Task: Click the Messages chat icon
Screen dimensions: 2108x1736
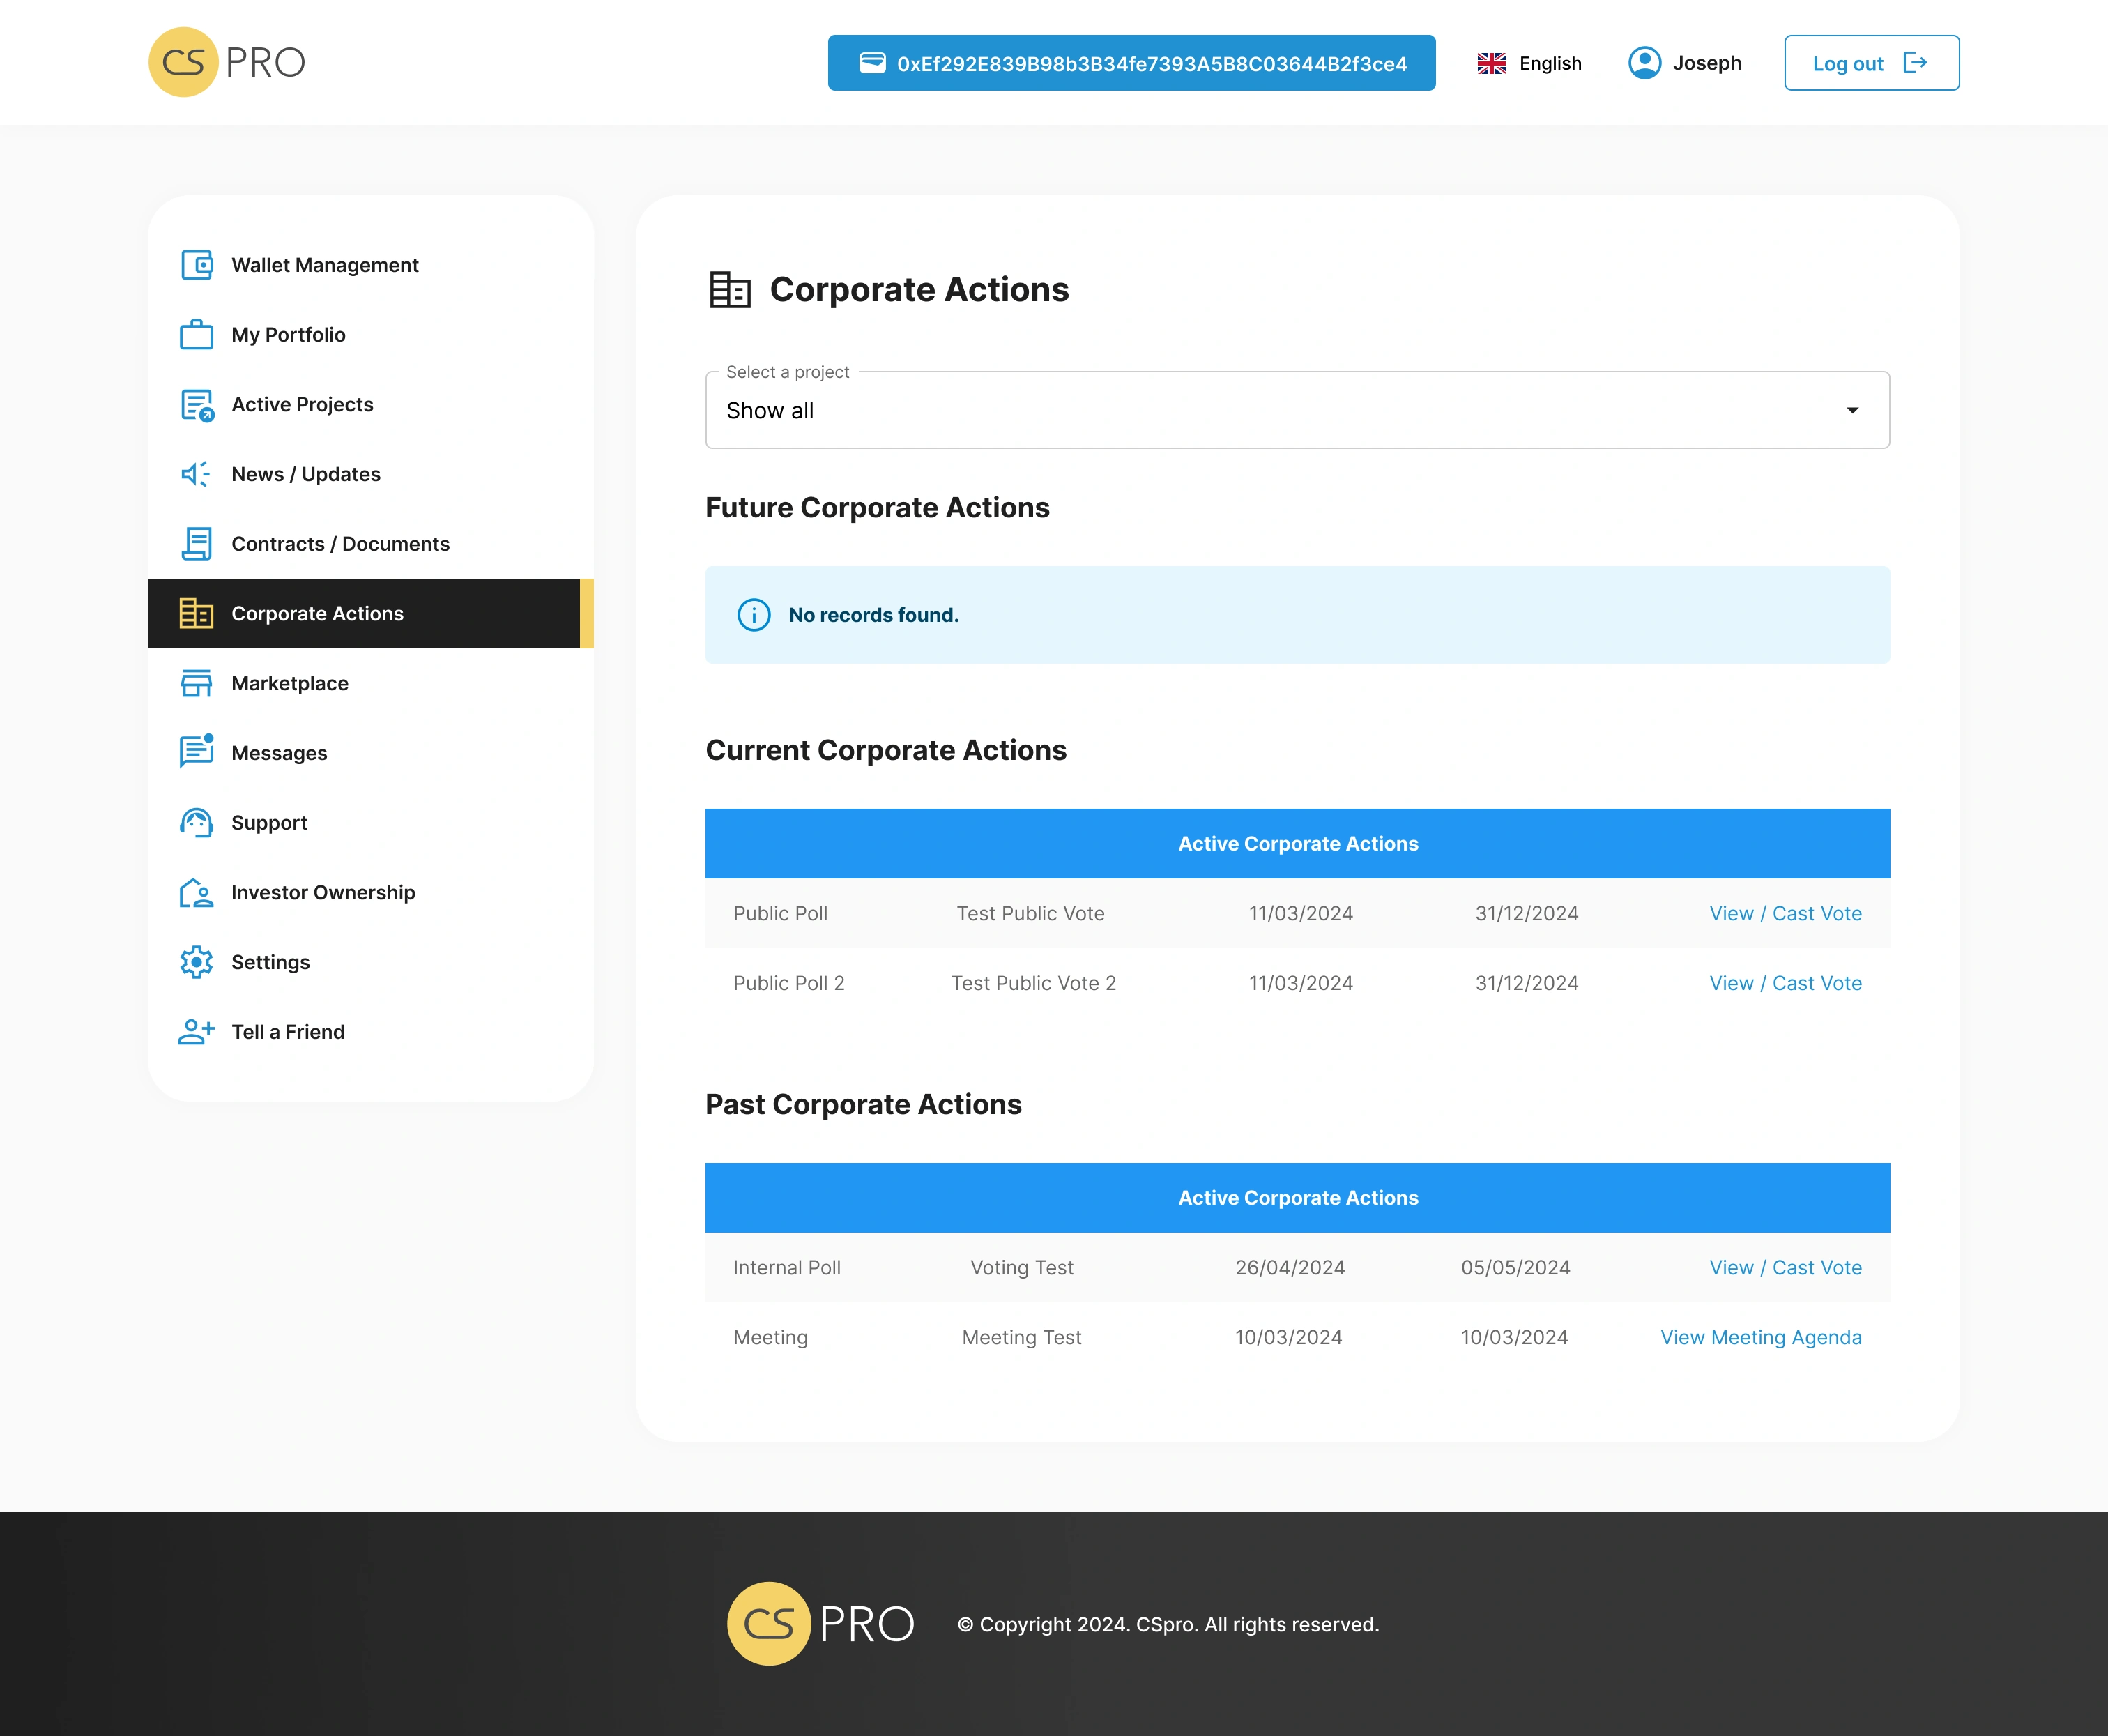Action: point(197,752)
